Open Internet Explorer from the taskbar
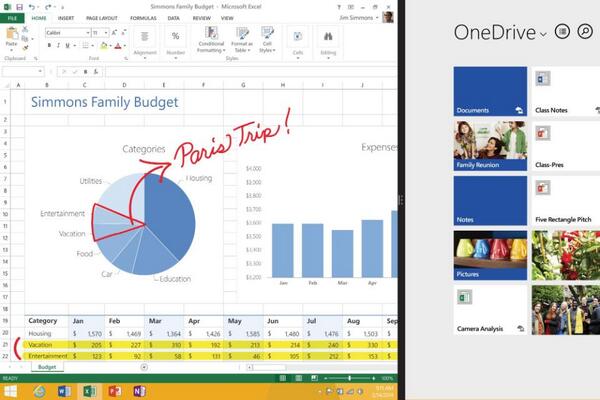Viewport: 600px width, 400px height. click(x=39, y=391)
